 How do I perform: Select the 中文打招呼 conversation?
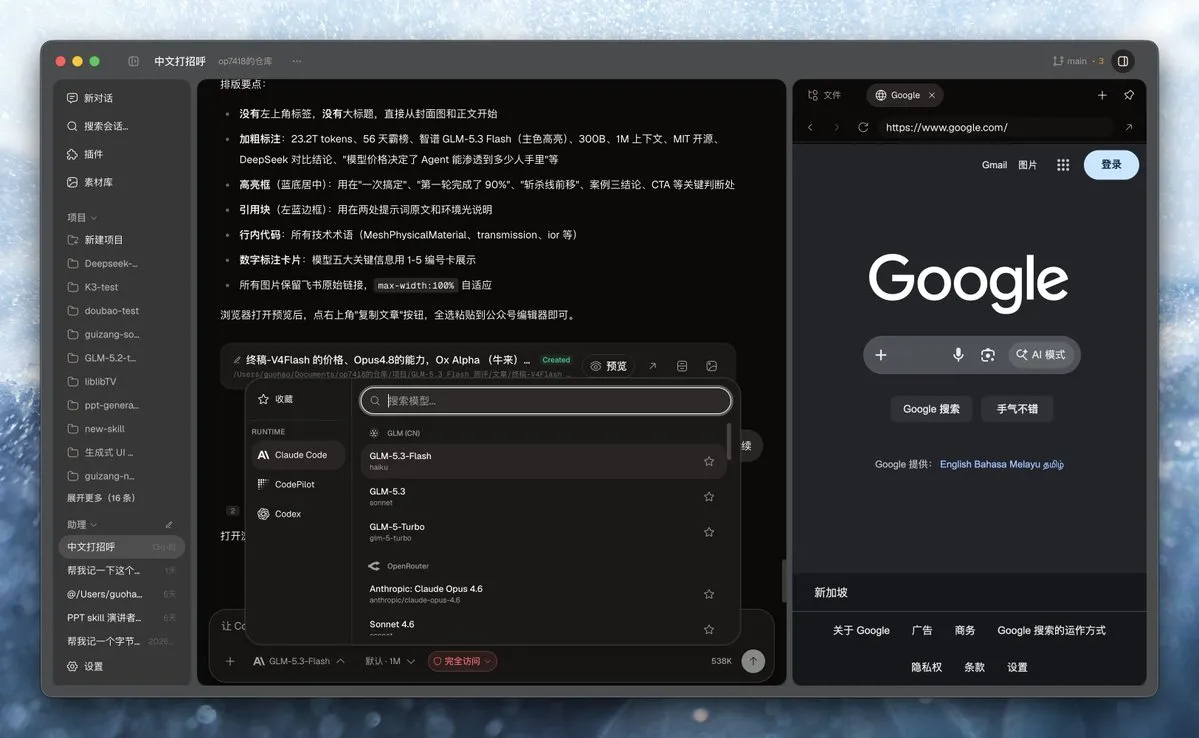[122, 547]
